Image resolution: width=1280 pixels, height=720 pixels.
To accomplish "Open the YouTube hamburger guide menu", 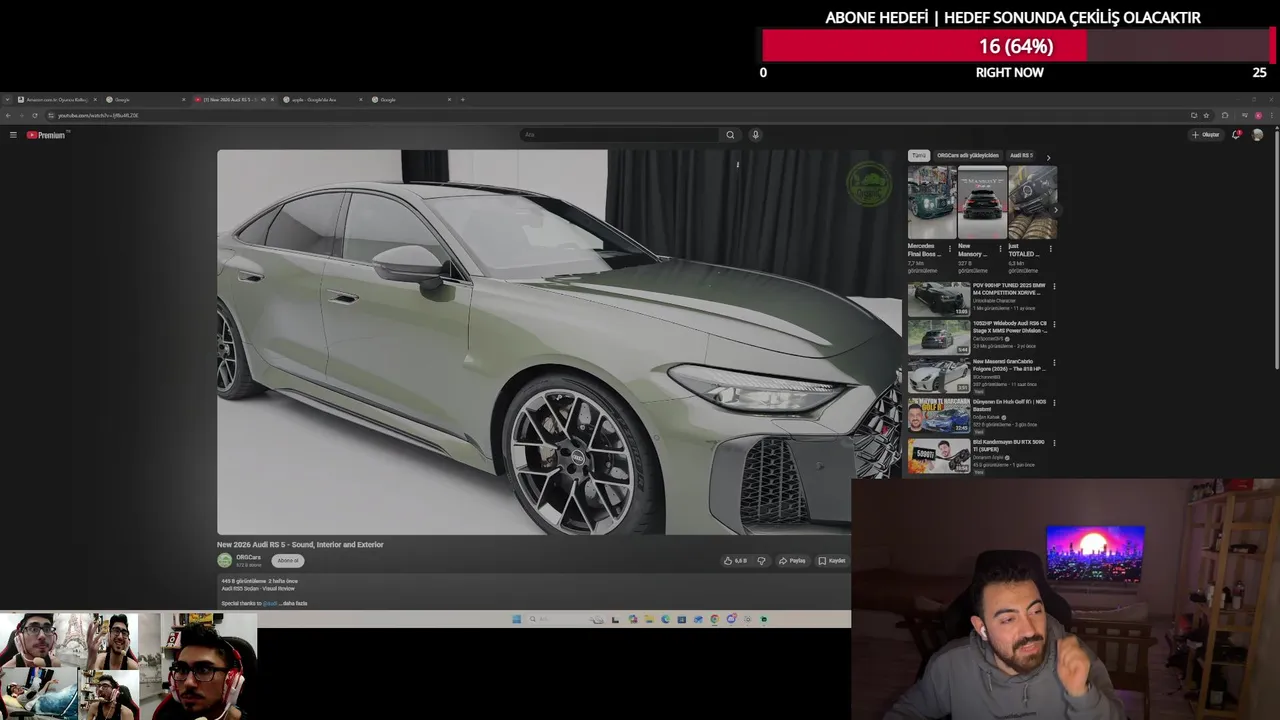I will (13, 135).
